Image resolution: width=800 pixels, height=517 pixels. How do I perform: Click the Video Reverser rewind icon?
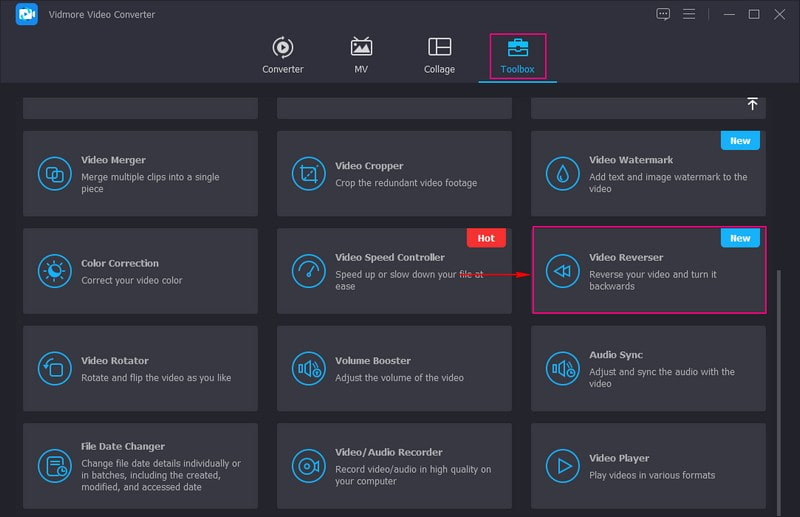coord(563,271)
